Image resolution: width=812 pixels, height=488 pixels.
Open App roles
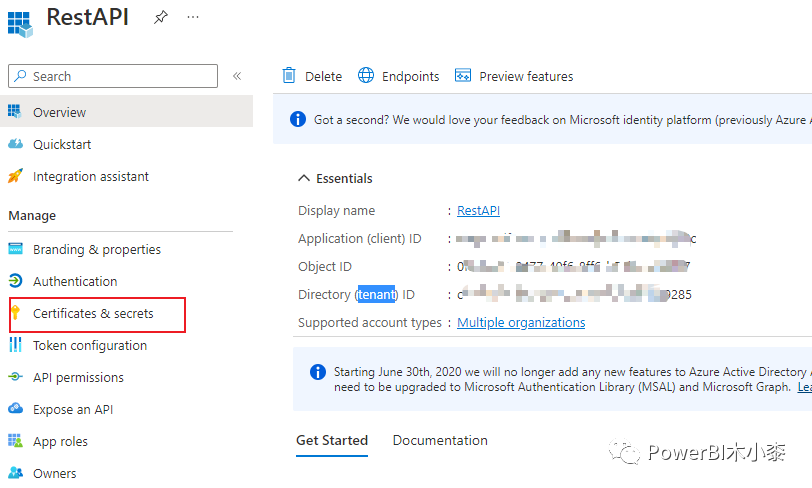pos(61,442)
